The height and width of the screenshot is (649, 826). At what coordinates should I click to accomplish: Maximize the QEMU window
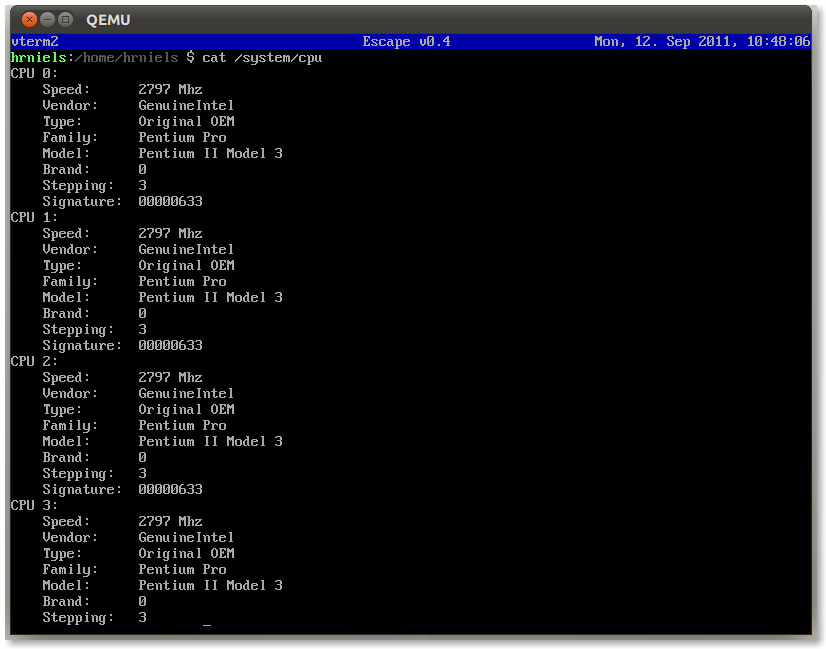point(65,20)
